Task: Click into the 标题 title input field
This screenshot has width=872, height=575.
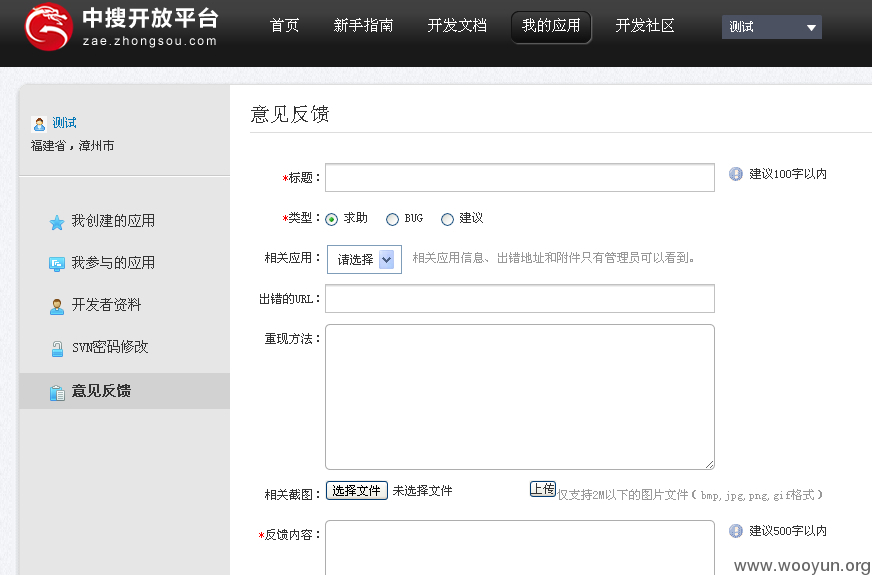Action: pos(520,177)
